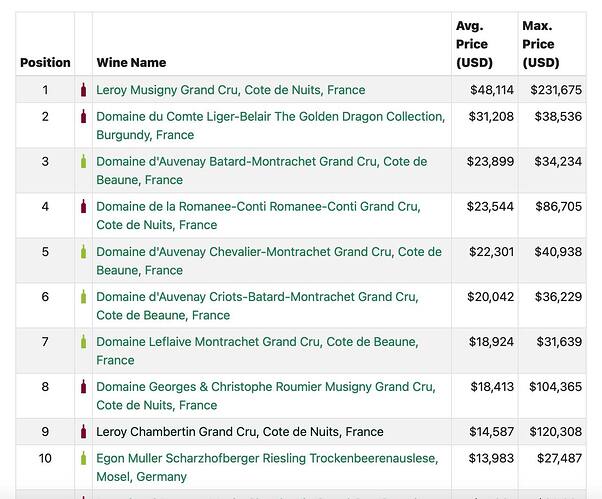
Task: Click red bottle icon beside Romanee-Conti Grand Cru
Action: pos(84,207)
